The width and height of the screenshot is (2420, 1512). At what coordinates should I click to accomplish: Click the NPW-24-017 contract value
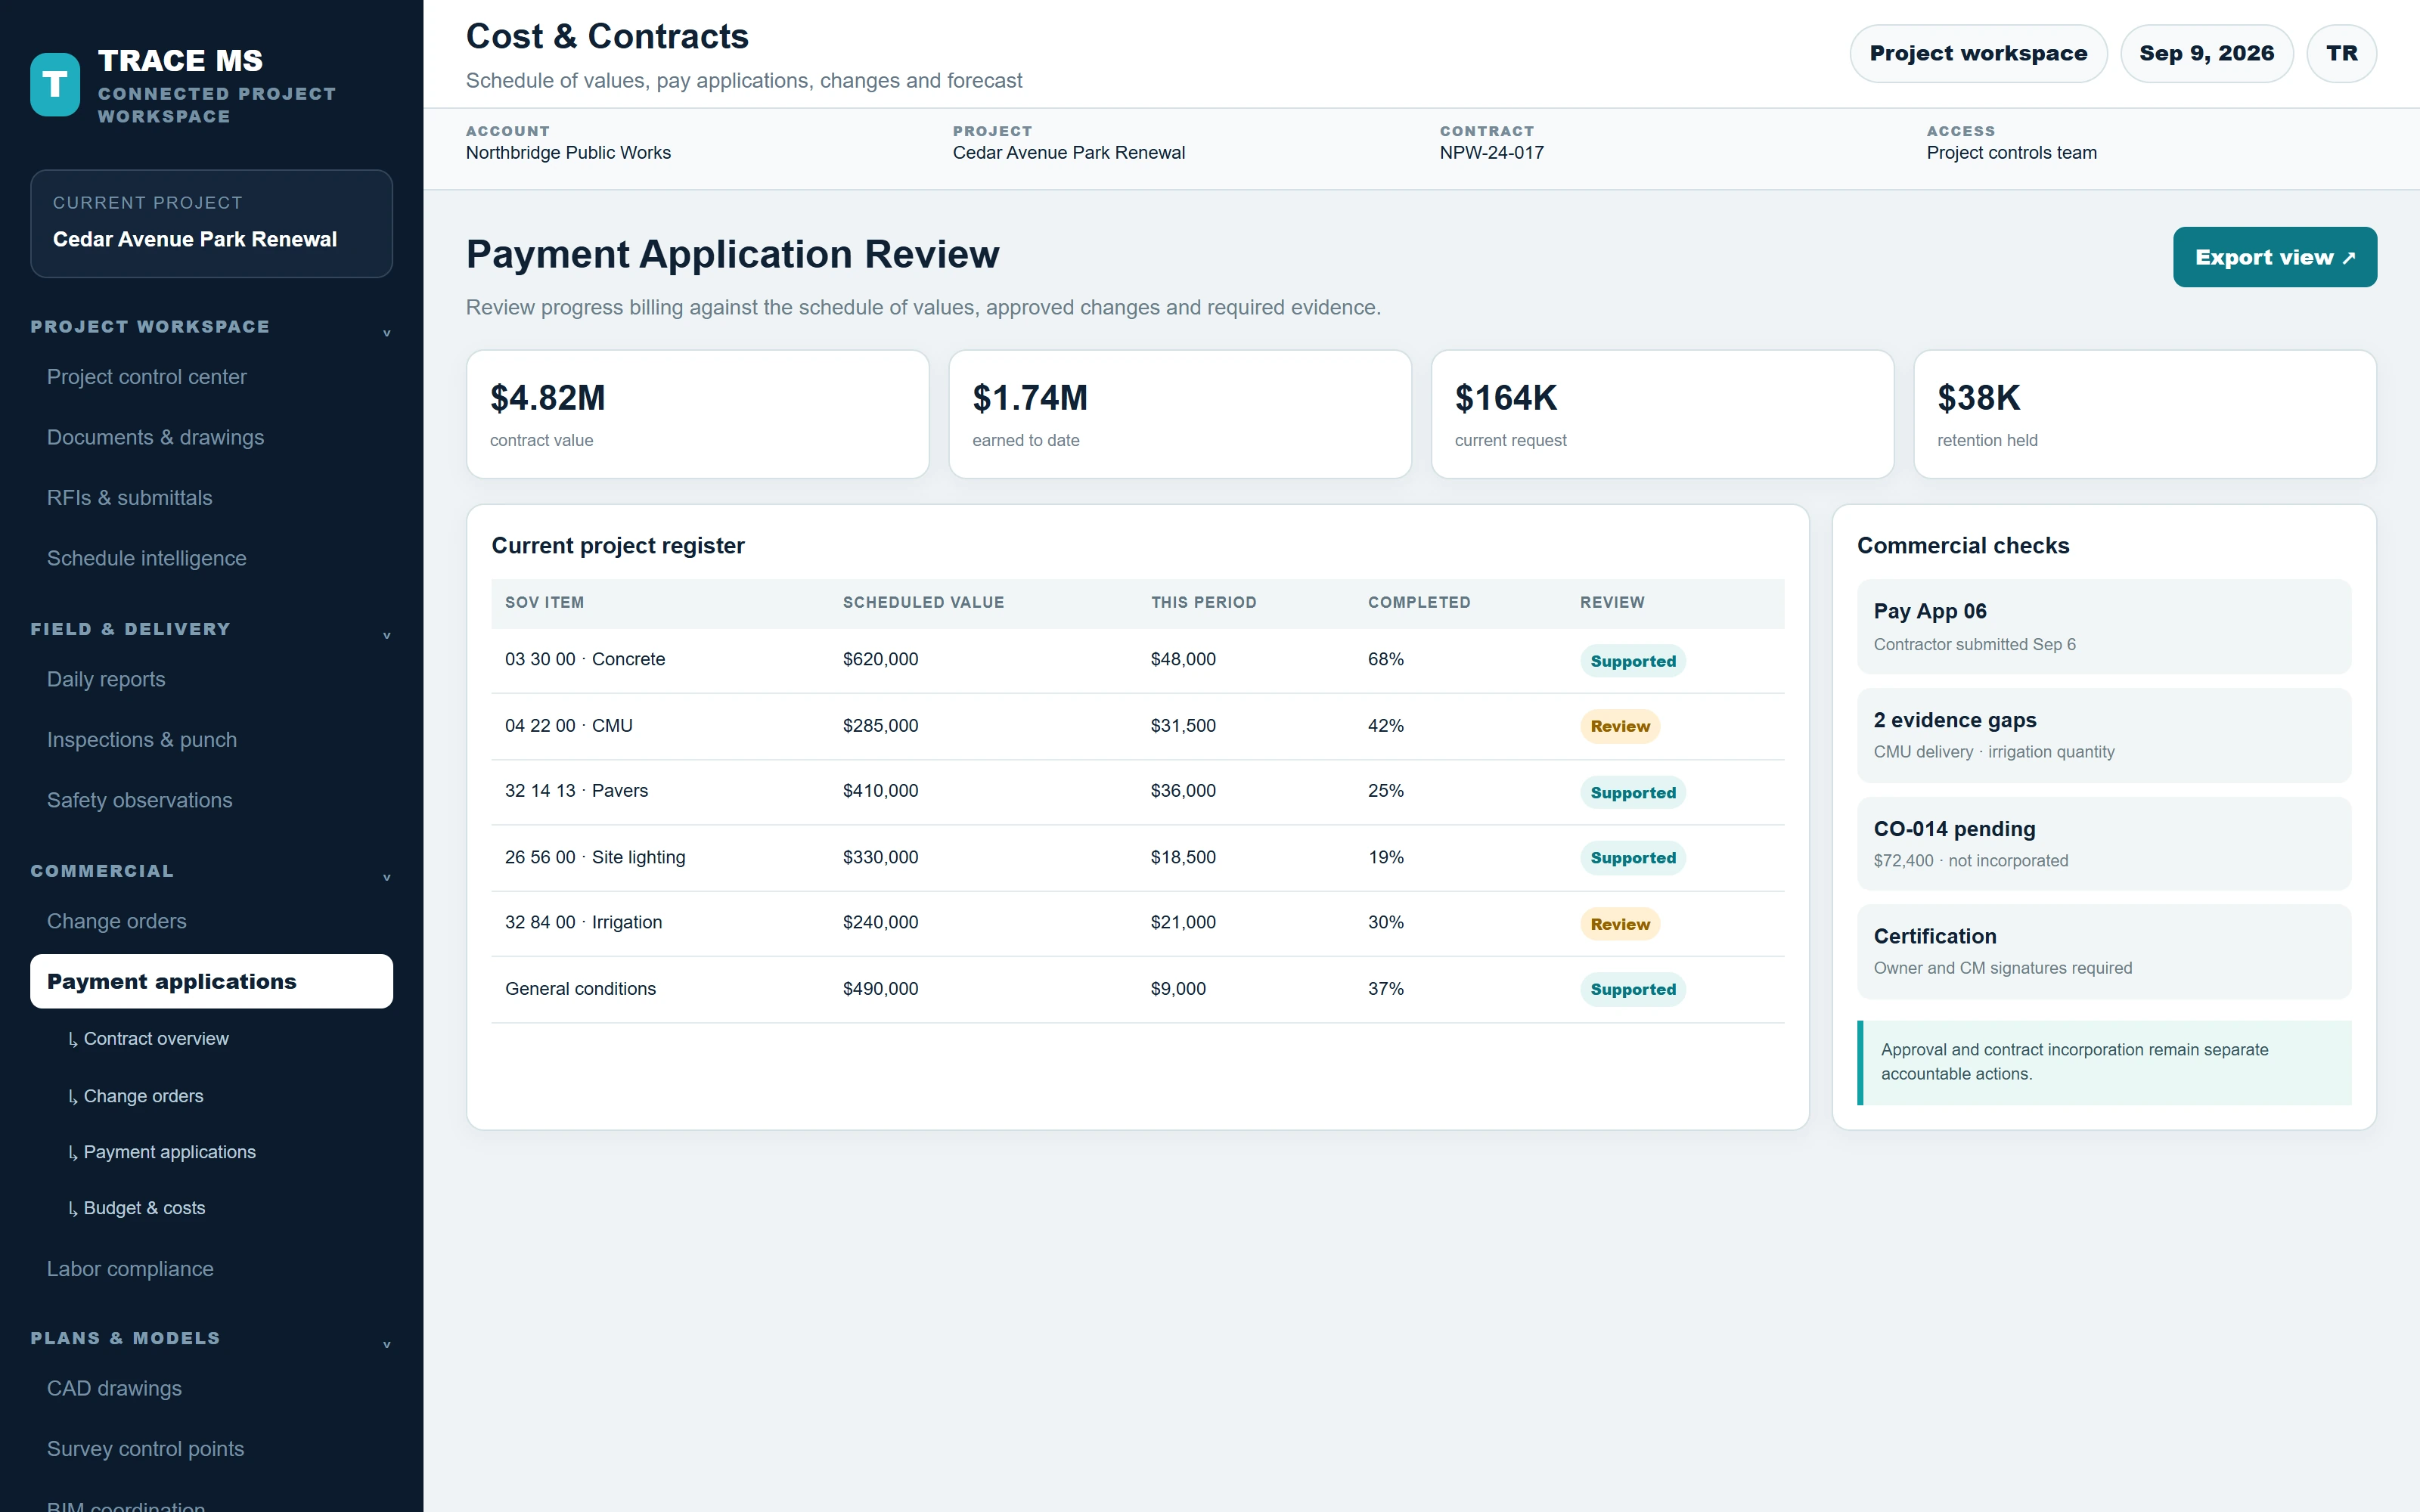pos(1491,153)
